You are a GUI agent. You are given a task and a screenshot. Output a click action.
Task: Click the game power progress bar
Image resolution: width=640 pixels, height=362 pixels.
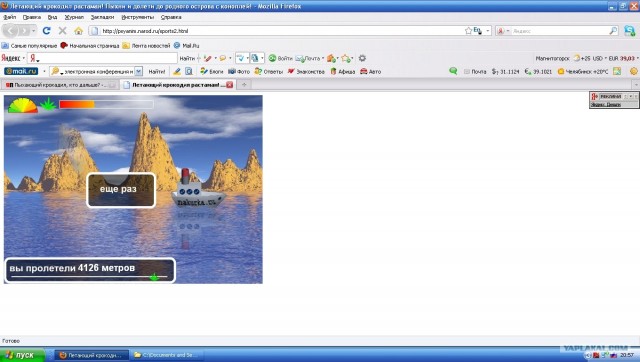point(106,104)
